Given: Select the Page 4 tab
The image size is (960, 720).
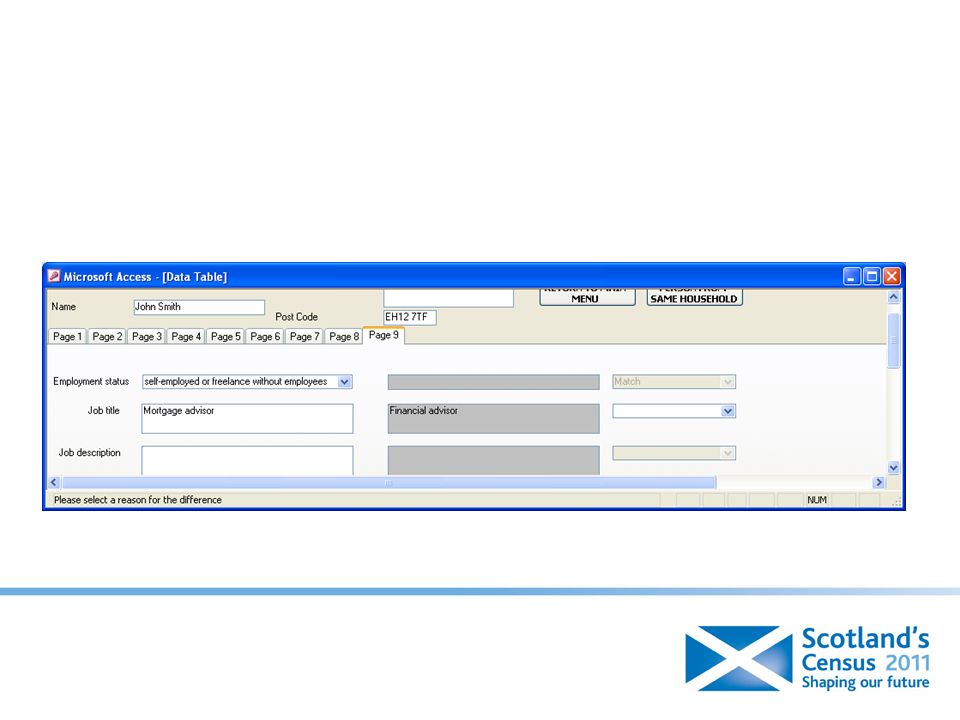Looking at the screenshot, I should [x=186, y=336].
